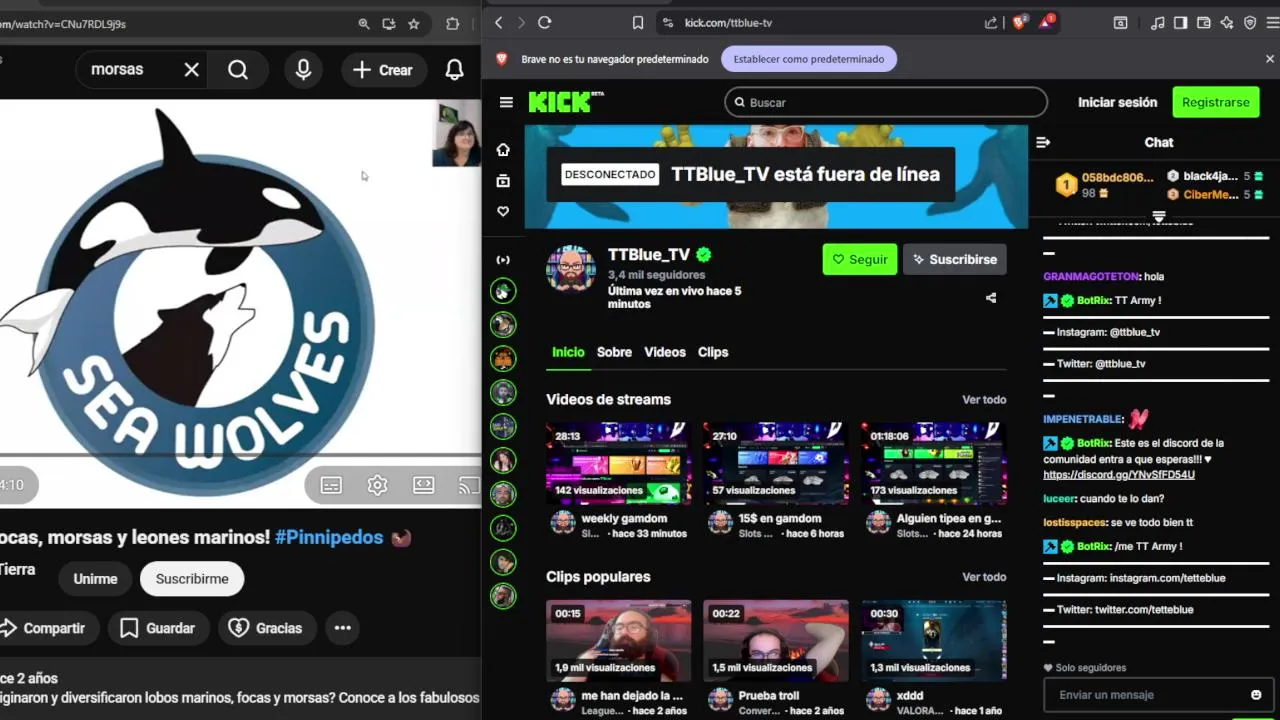Open Kick sidebar following heart icon
1280x720 pixels.
503,212
